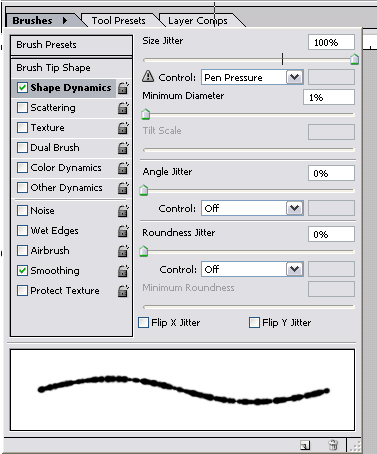Viewport: 377px width, 454px height.
Task: Toggle lock icon for Texture
Action: click(x=123, y=128)
